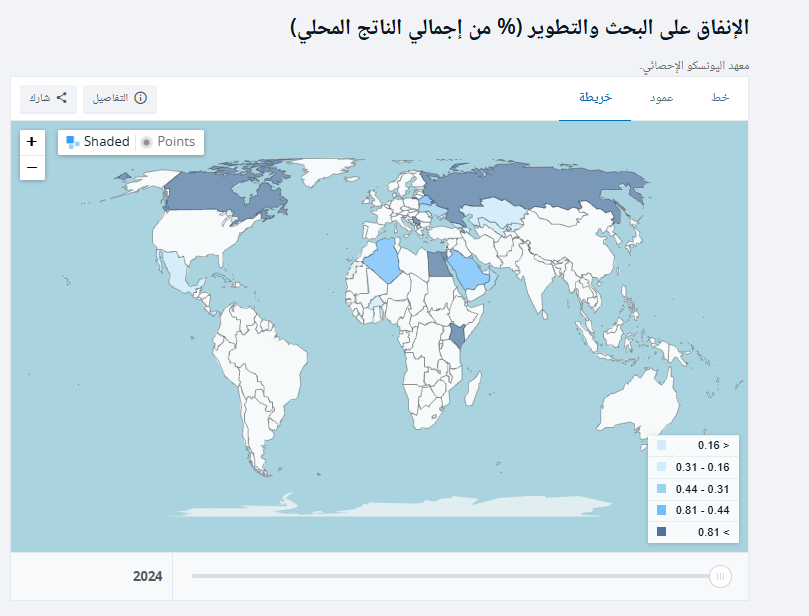
Task: Open the خريطة (map) tab
Action: click(x=595, y=98)
